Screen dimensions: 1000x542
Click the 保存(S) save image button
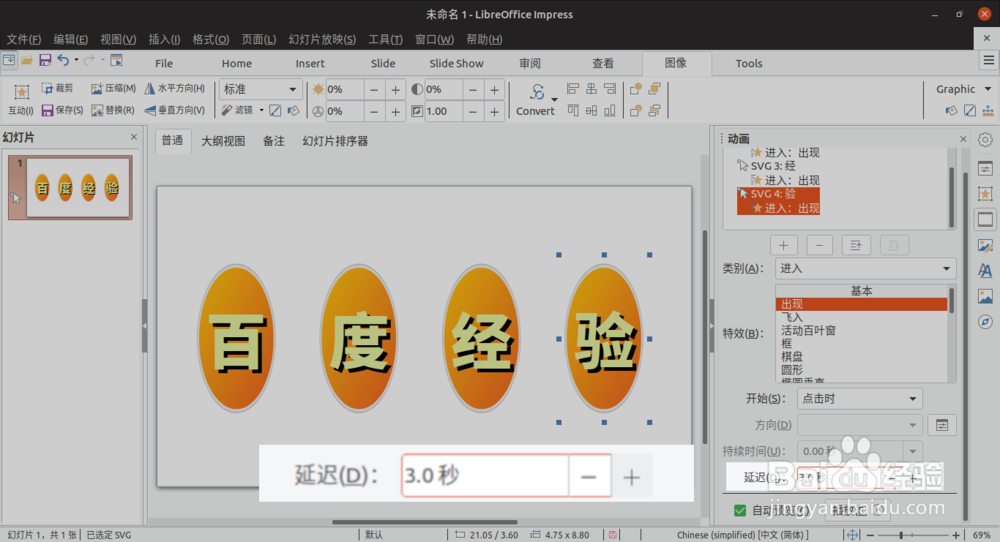tap(62, 110)
